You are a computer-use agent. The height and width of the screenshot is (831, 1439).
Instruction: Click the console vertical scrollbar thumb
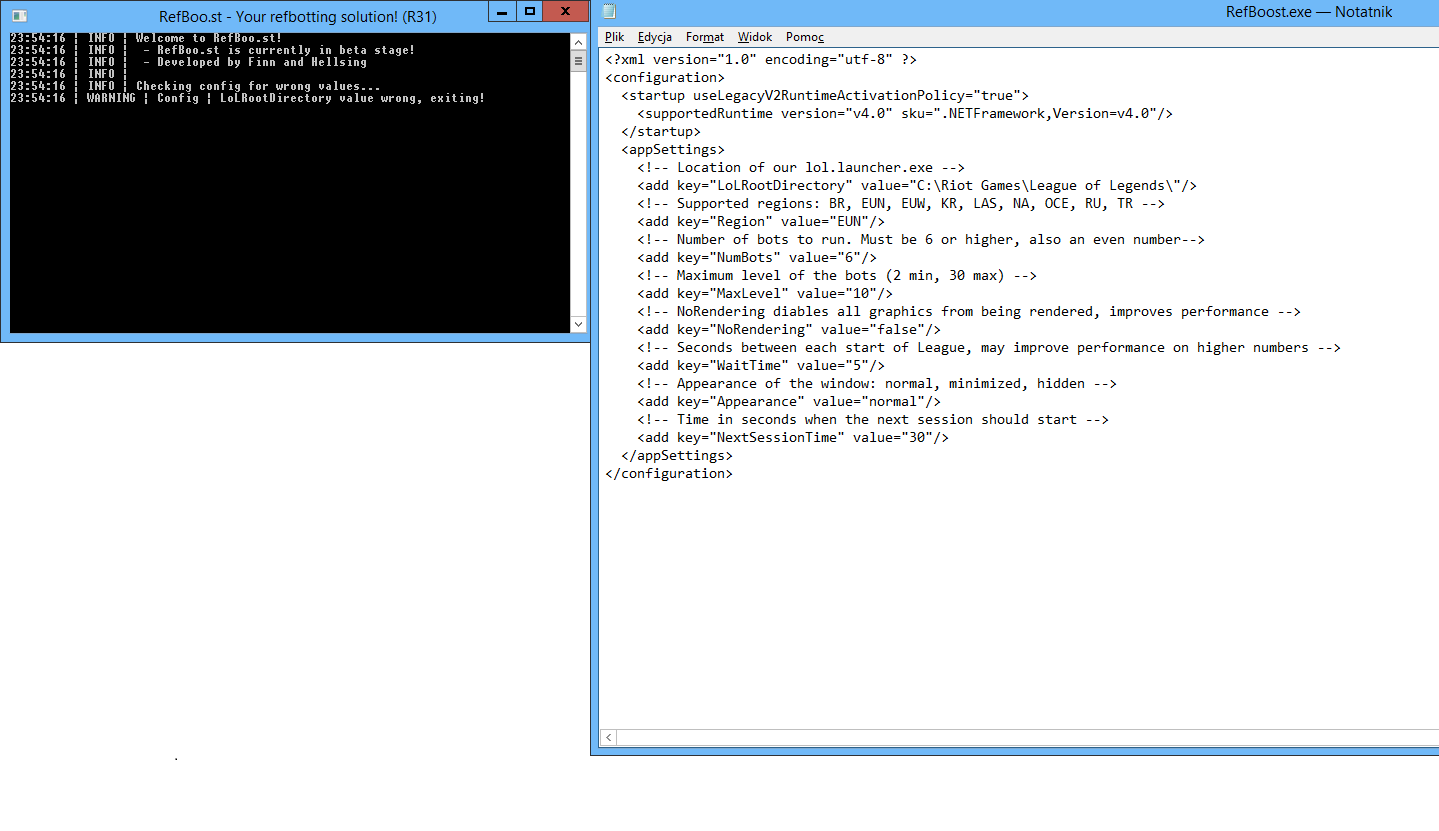click(x=578, y=60)
